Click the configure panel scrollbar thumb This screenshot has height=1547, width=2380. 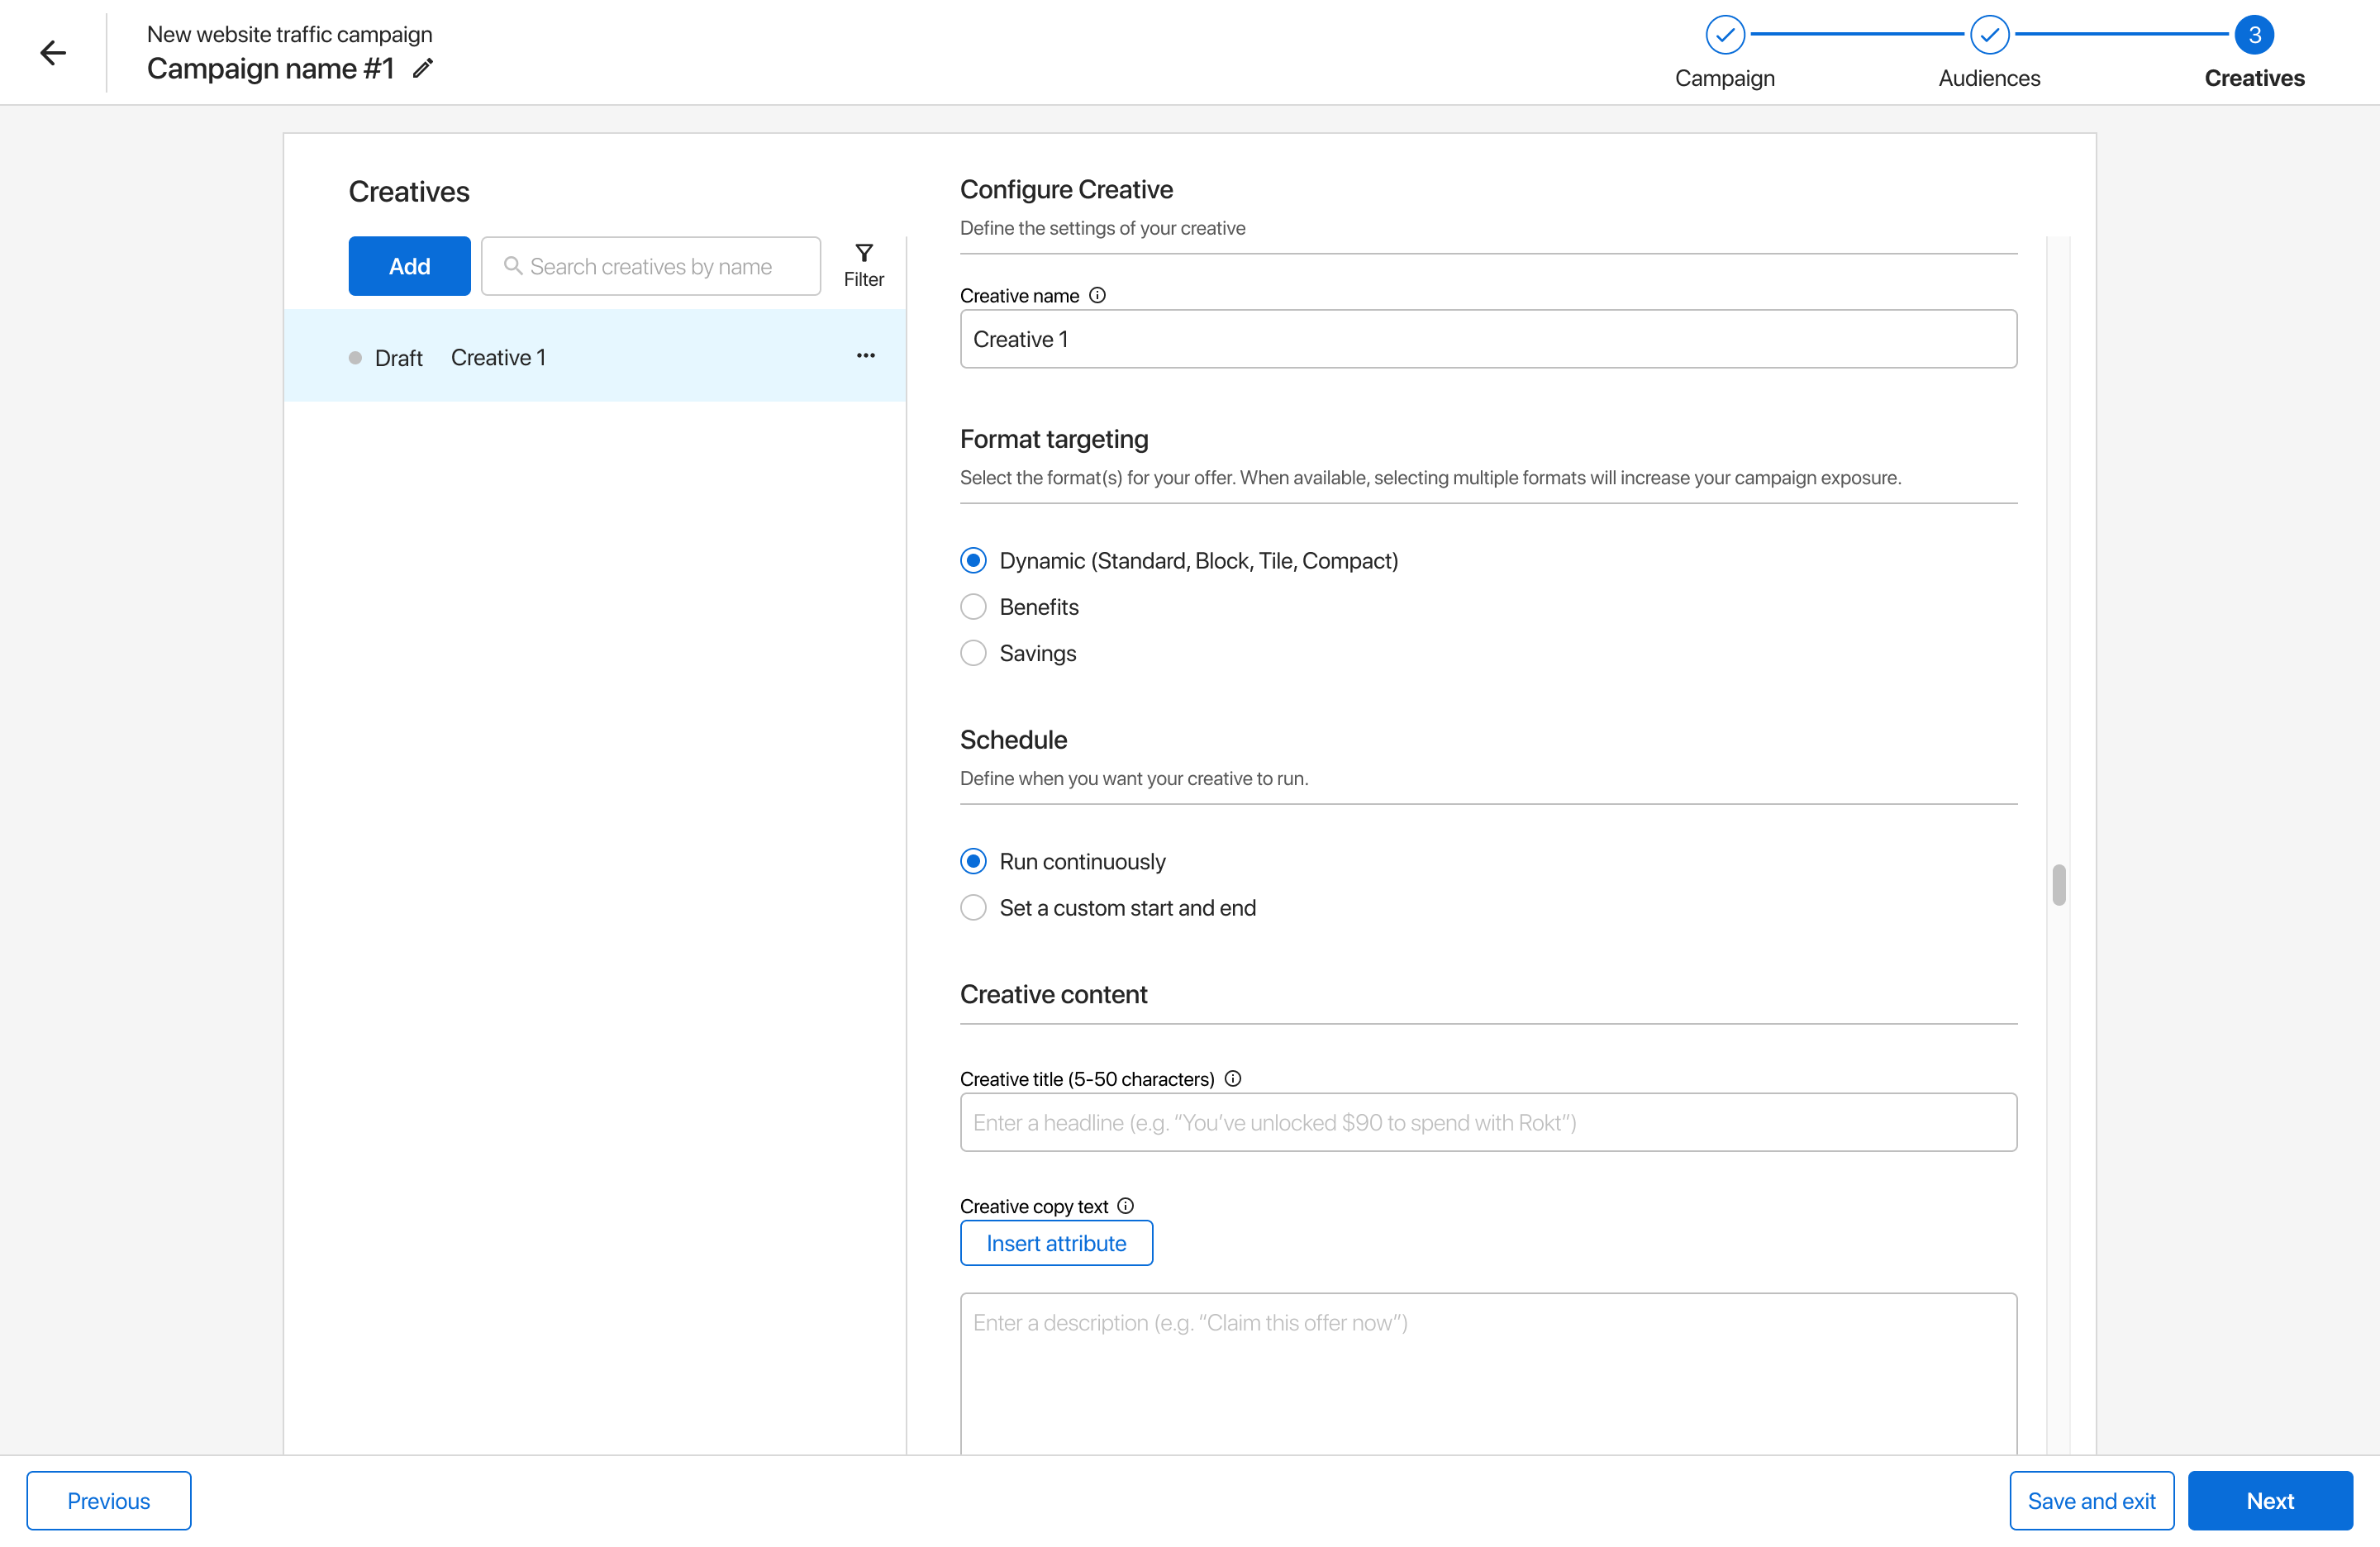[x=2058, y=884]
